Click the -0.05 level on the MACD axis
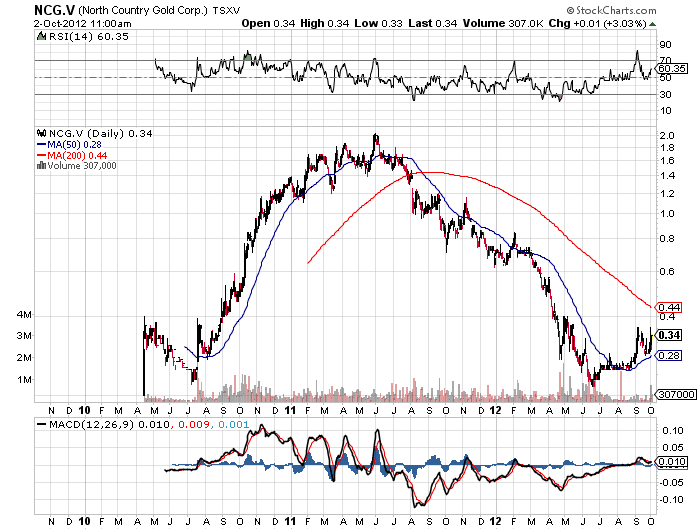The image size is (700, 530). click(671, 483)
